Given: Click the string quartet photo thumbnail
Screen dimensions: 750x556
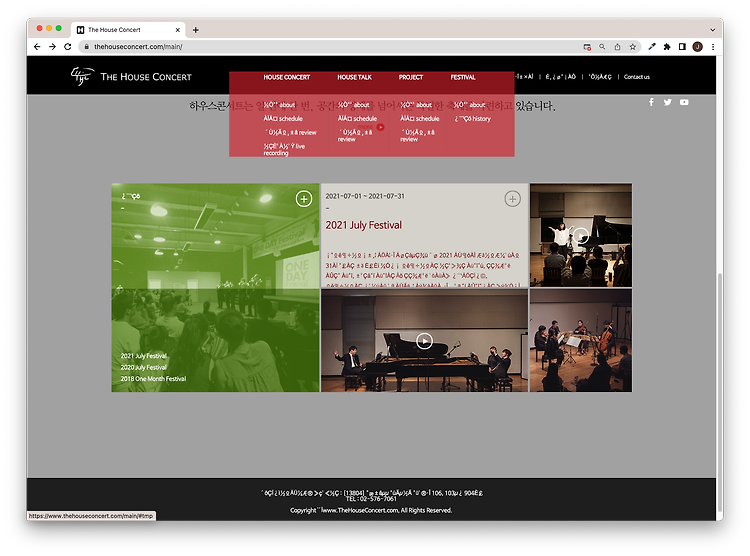Looking at the screenshot, I should click(581, 341).
